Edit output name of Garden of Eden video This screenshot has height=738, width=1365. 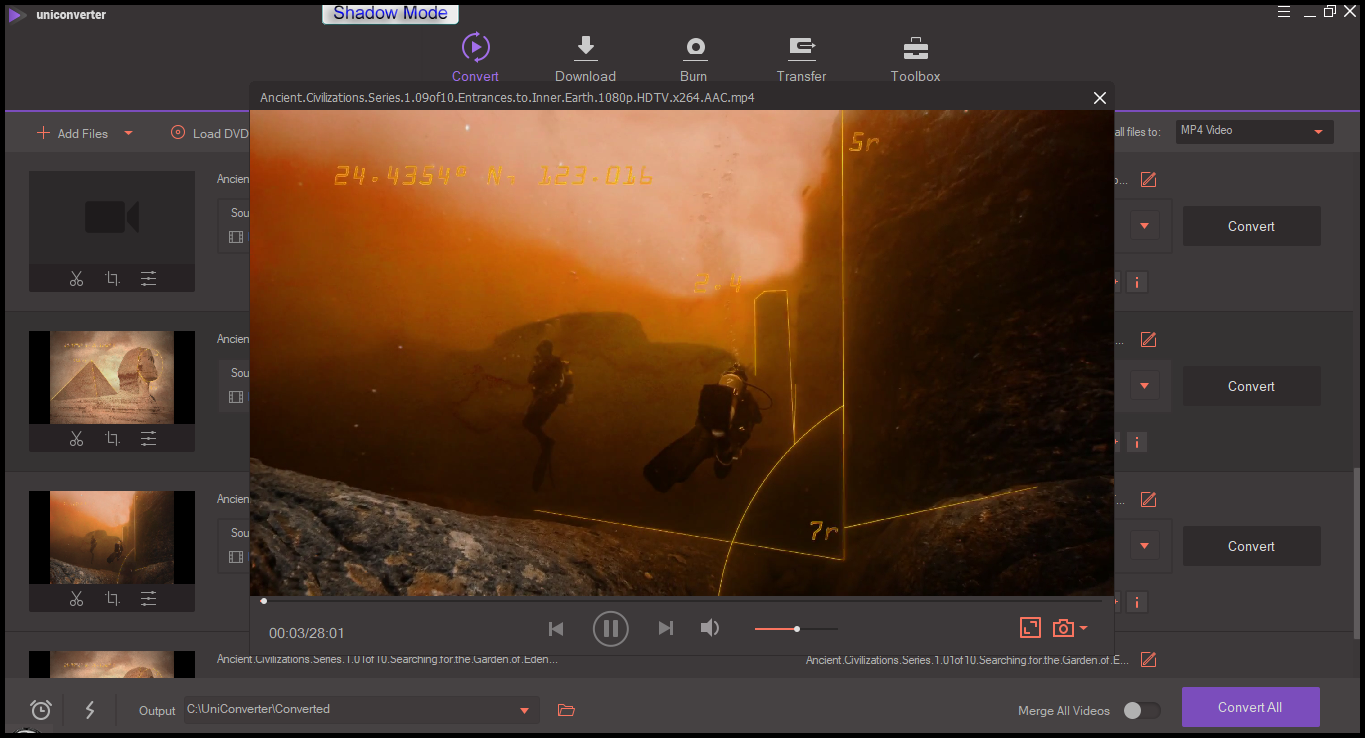click(x=1148, y=660)
